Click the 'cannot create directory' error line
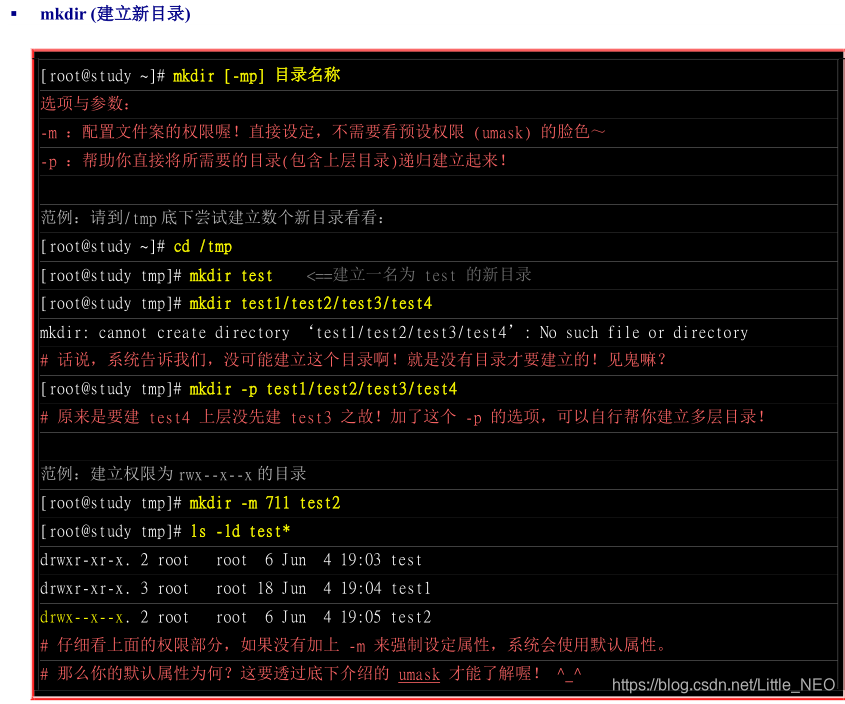The height and width of the screenshot is (704, 845). pos(394,333)
